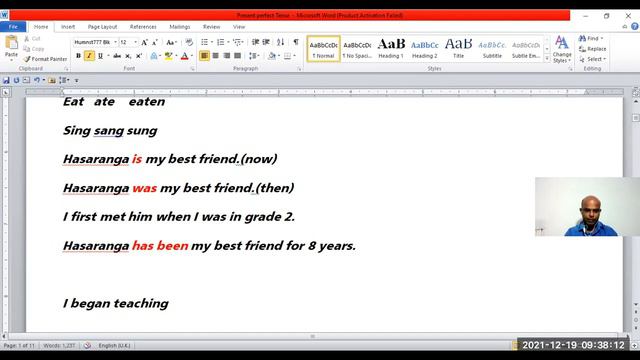Toggle Center alignment

[x=216, y=56]
